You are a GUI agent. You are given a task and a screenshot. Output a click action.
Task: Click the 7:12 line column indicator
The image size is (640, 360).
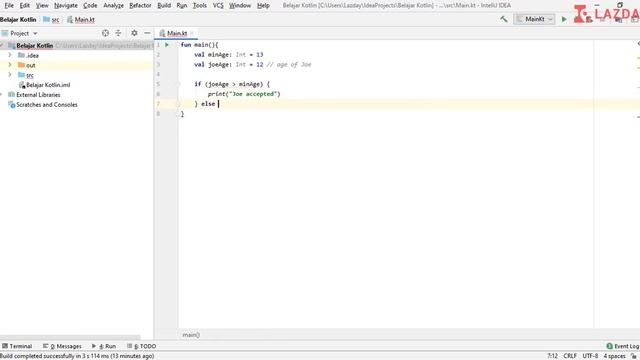tap(552, 356)
